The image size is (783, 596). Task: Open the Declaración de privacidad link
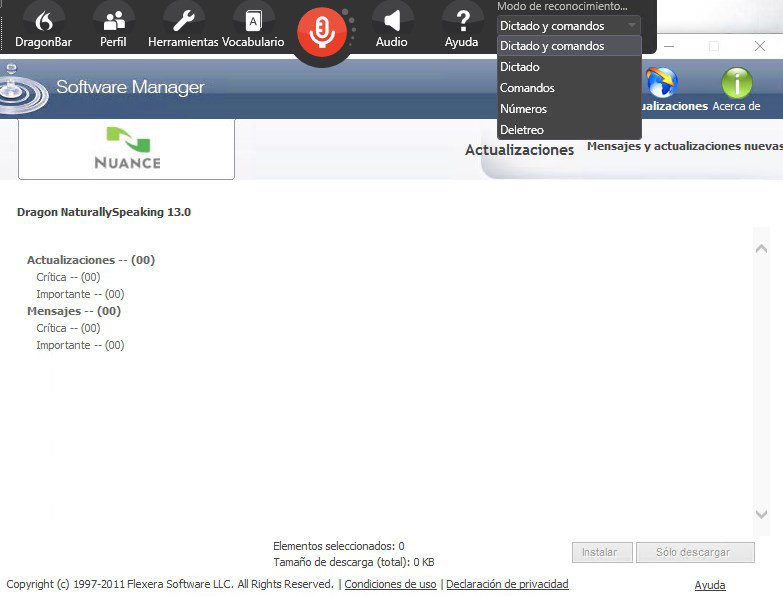point(507,584)
